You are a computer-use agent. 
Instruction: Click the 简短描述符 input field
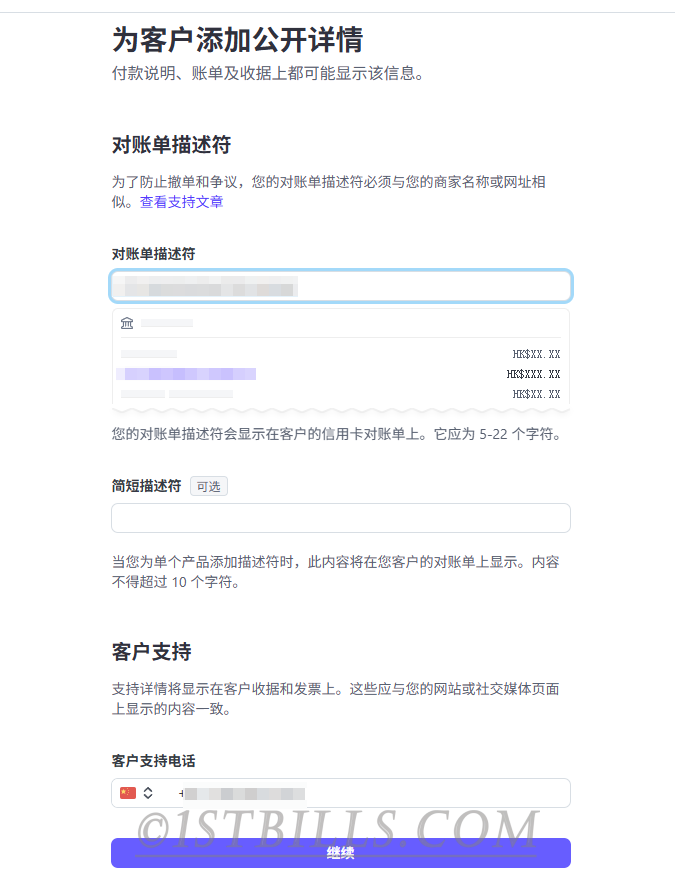(x=340, y=518)
